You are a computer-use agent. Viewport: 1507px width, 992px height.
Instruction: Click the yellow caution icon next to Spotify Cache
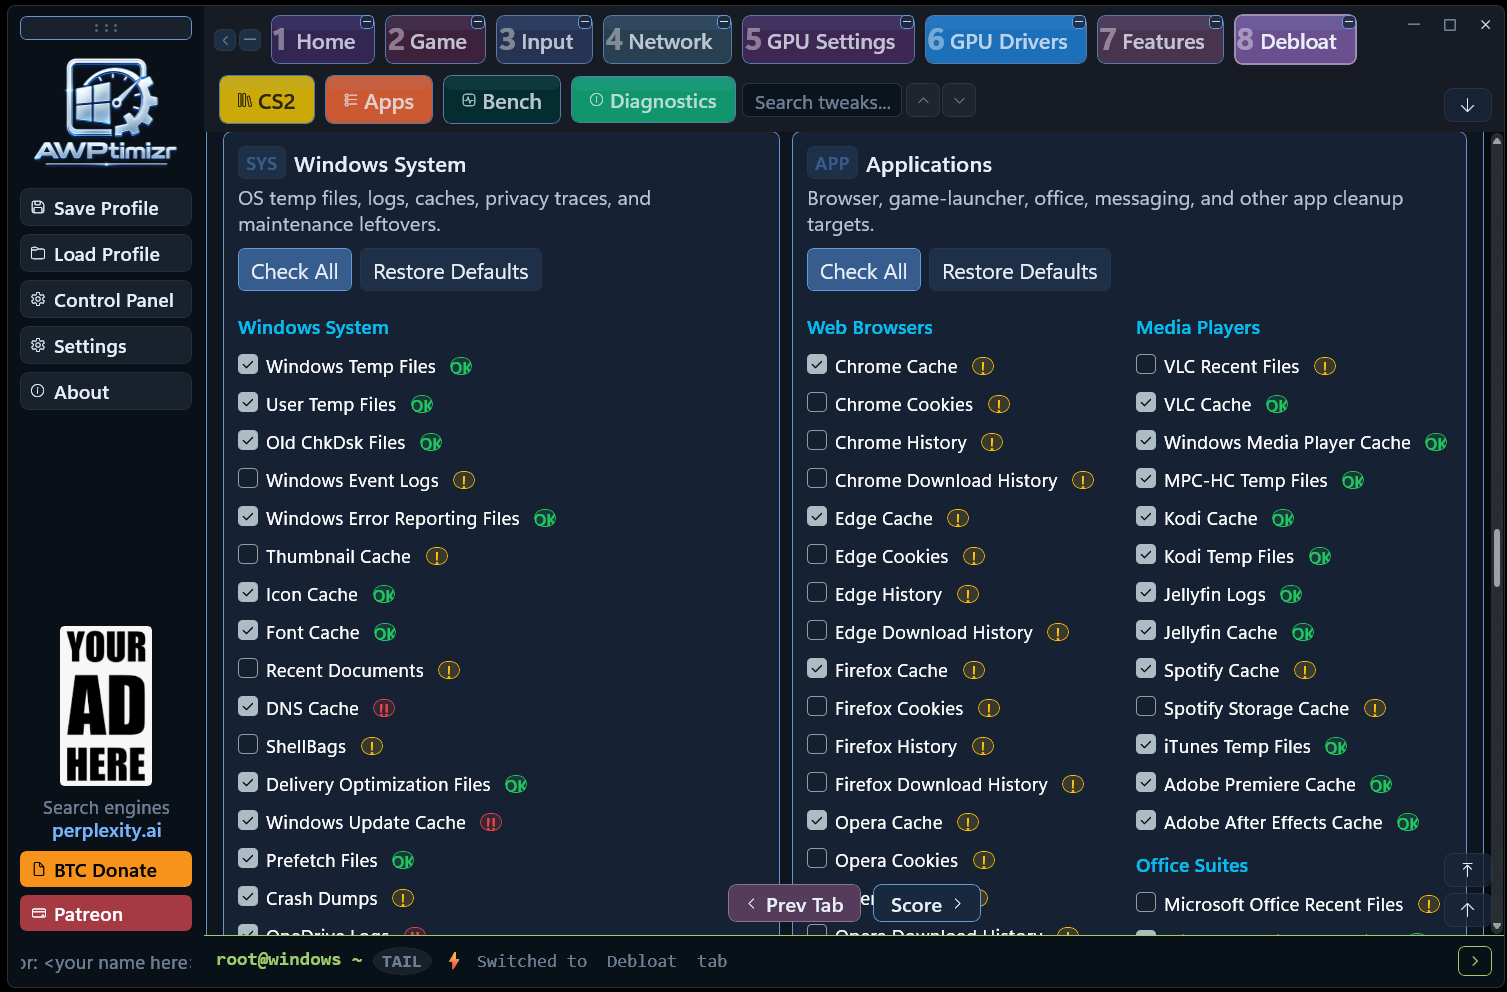point(1305,671)
